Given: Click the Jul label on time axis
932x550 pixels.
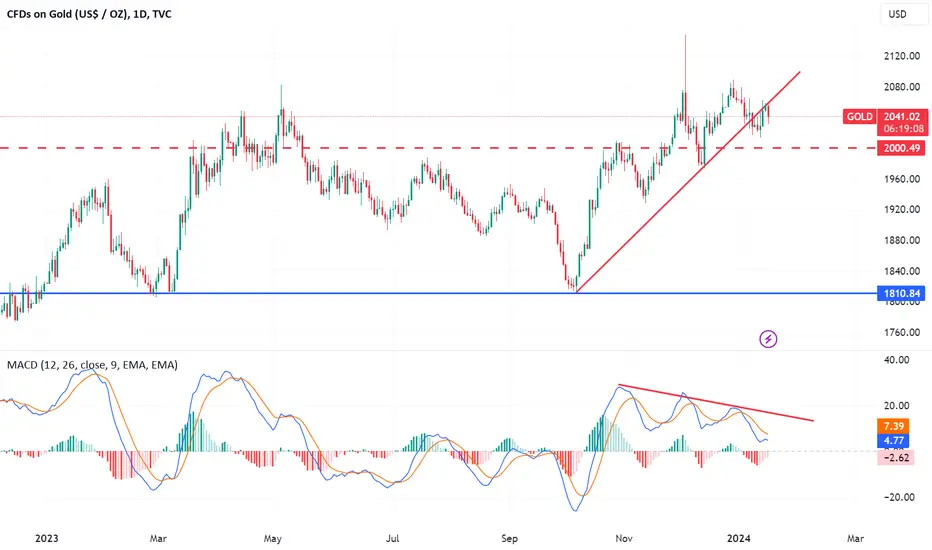Looking at the screenshot, I should click(392, 538).
